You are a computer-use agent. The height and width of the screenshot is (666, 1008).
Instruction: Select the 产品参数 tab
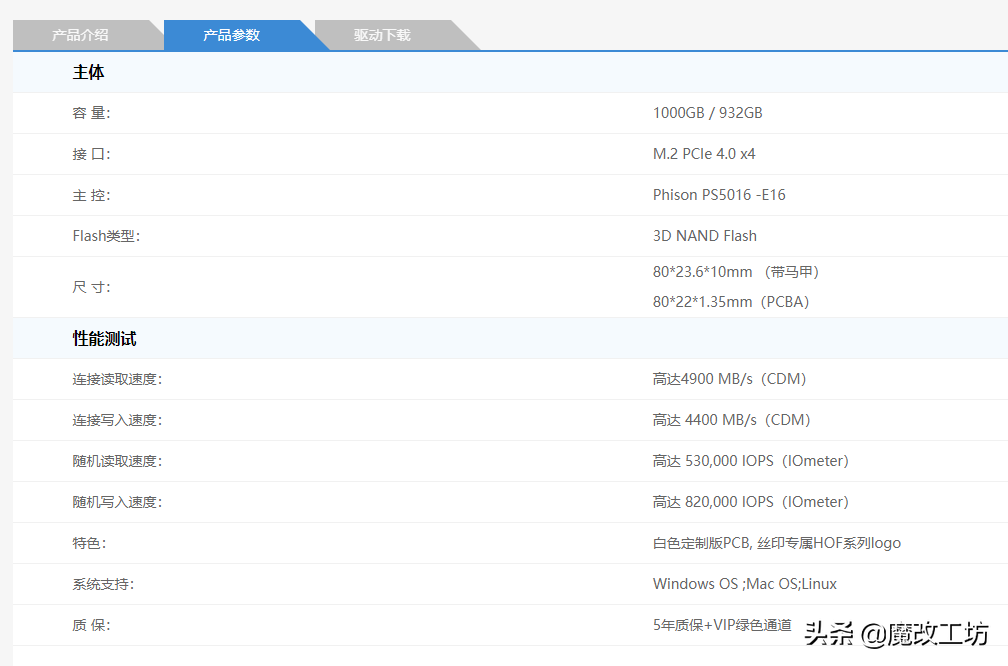[x=231, y=35]
